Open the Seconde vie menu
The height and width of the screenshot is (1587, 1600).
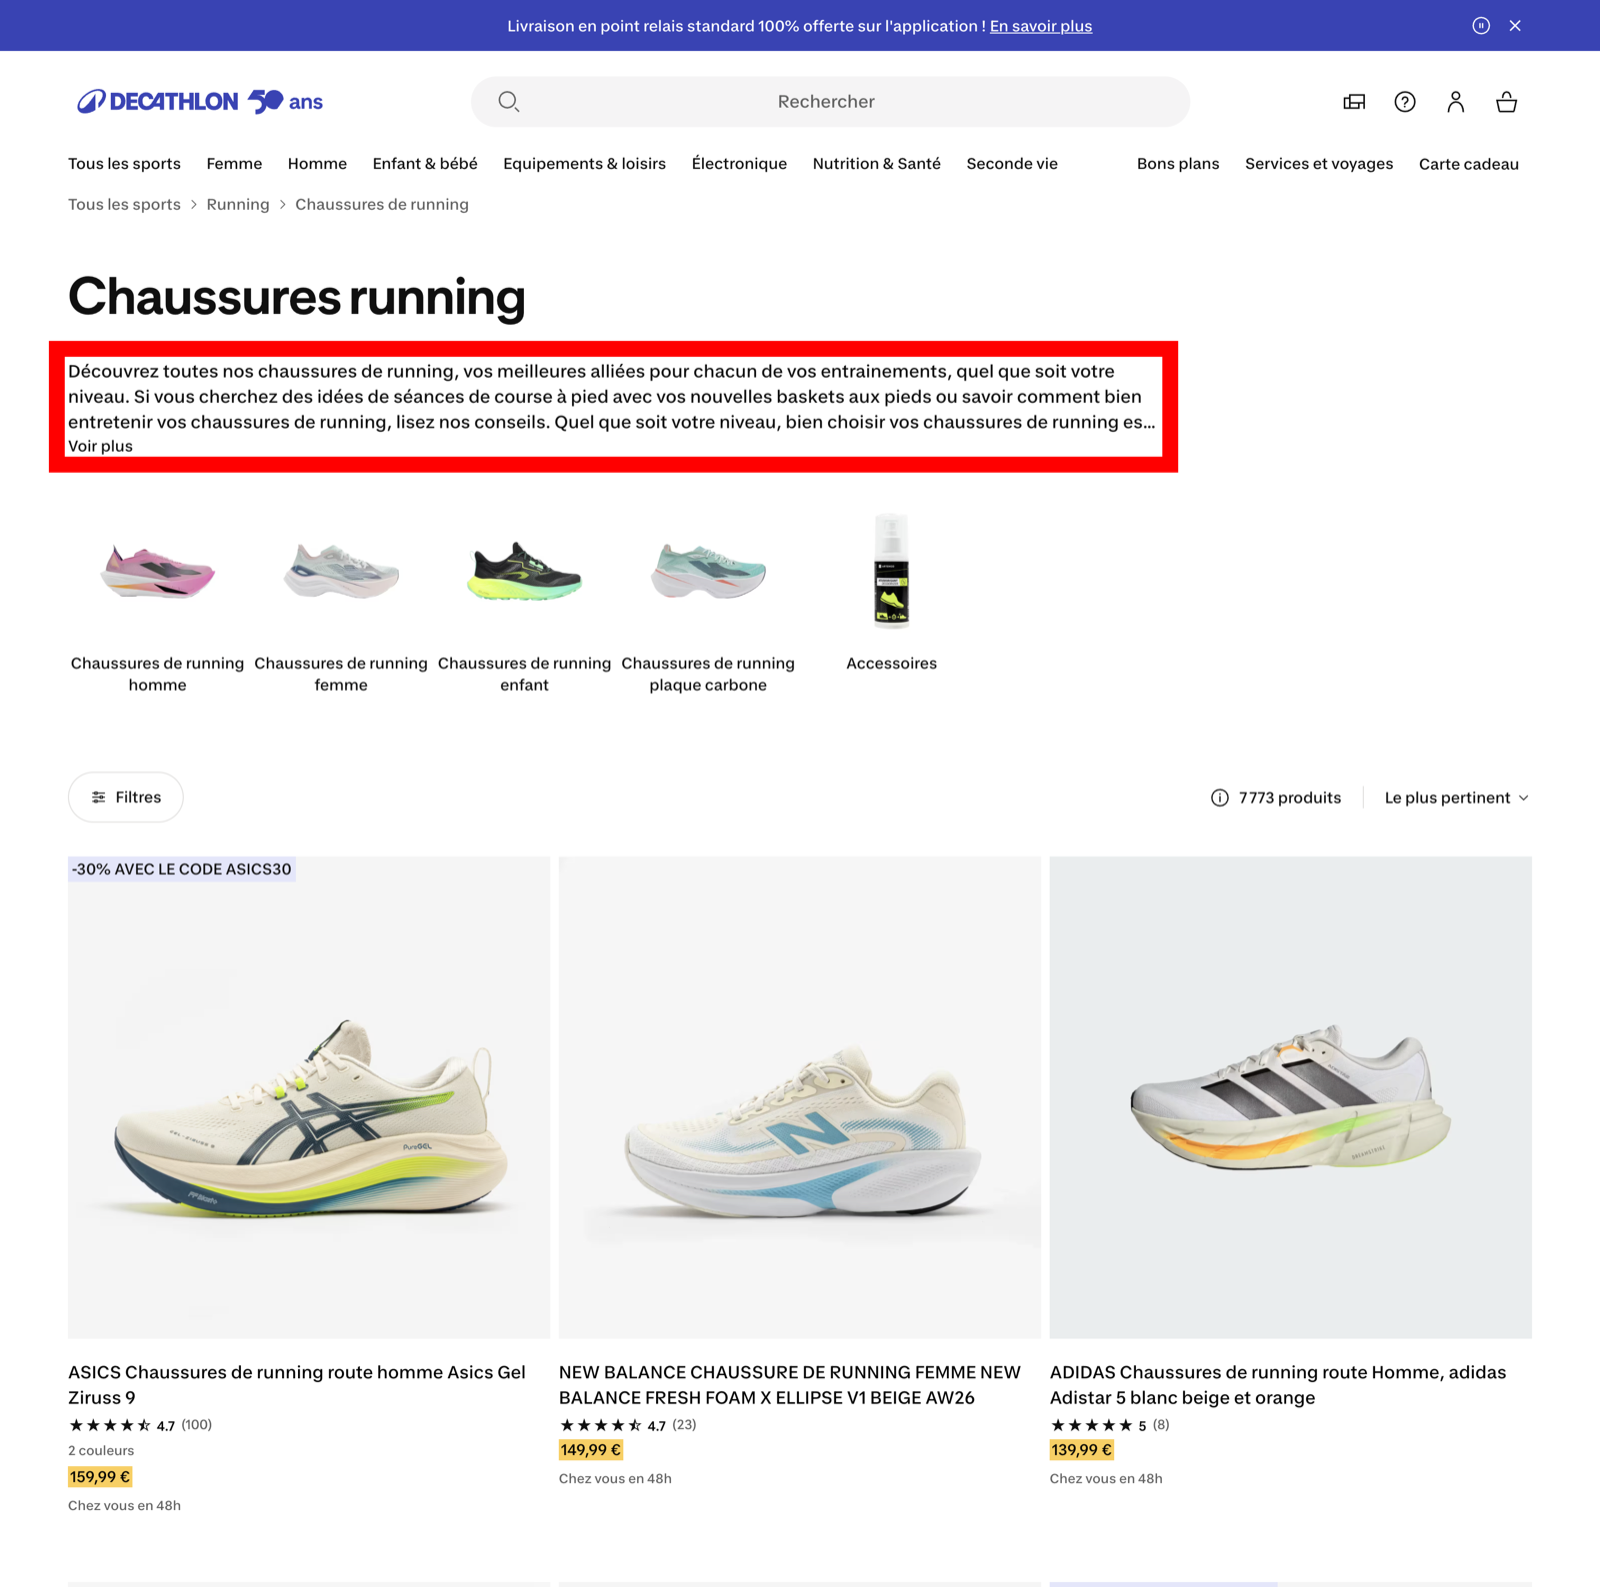(x=1012, y=164)
